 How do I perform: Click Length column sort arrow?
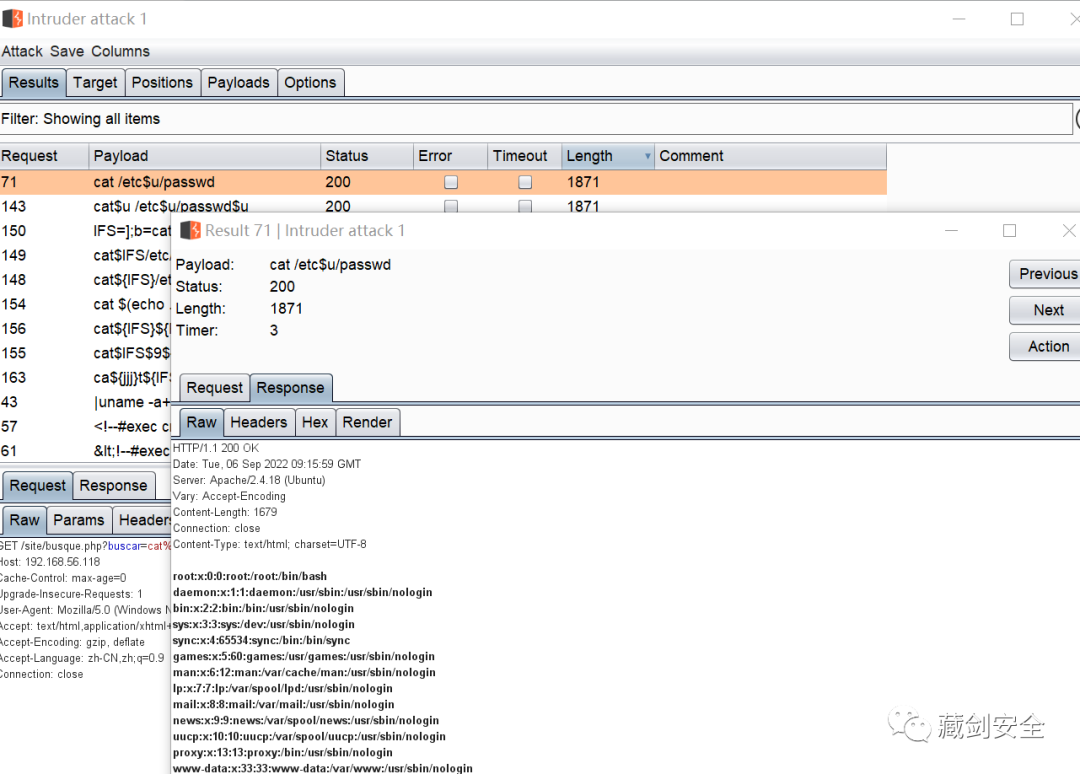tap(647, 156)
